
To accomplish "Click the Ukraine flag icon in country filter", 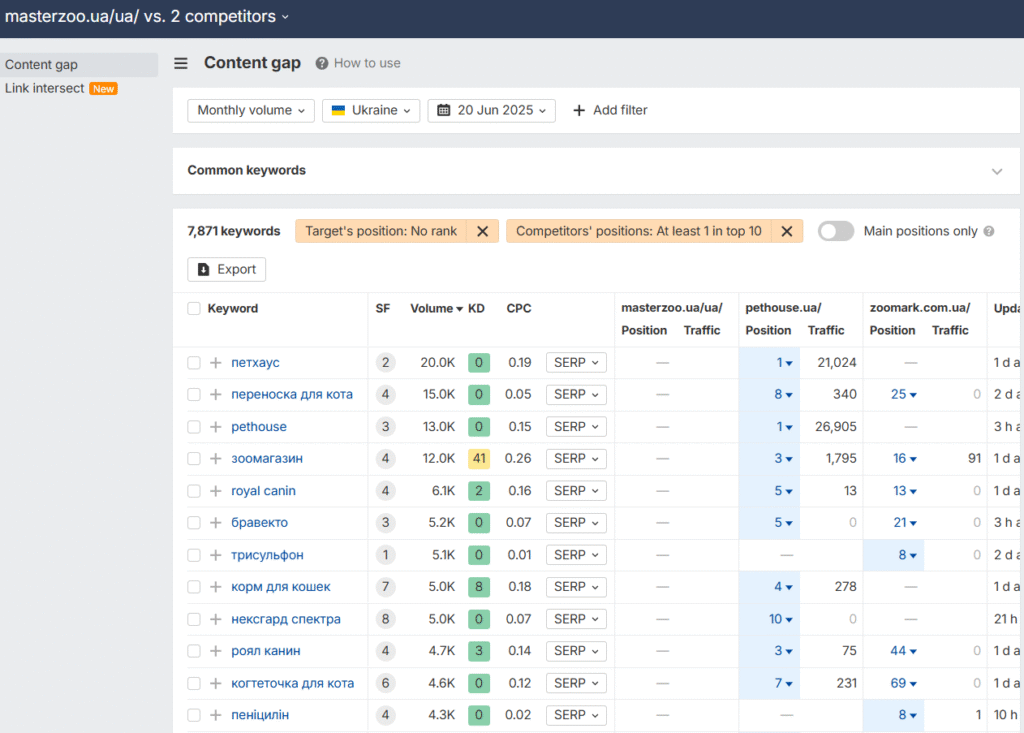I will pos(337,110).
